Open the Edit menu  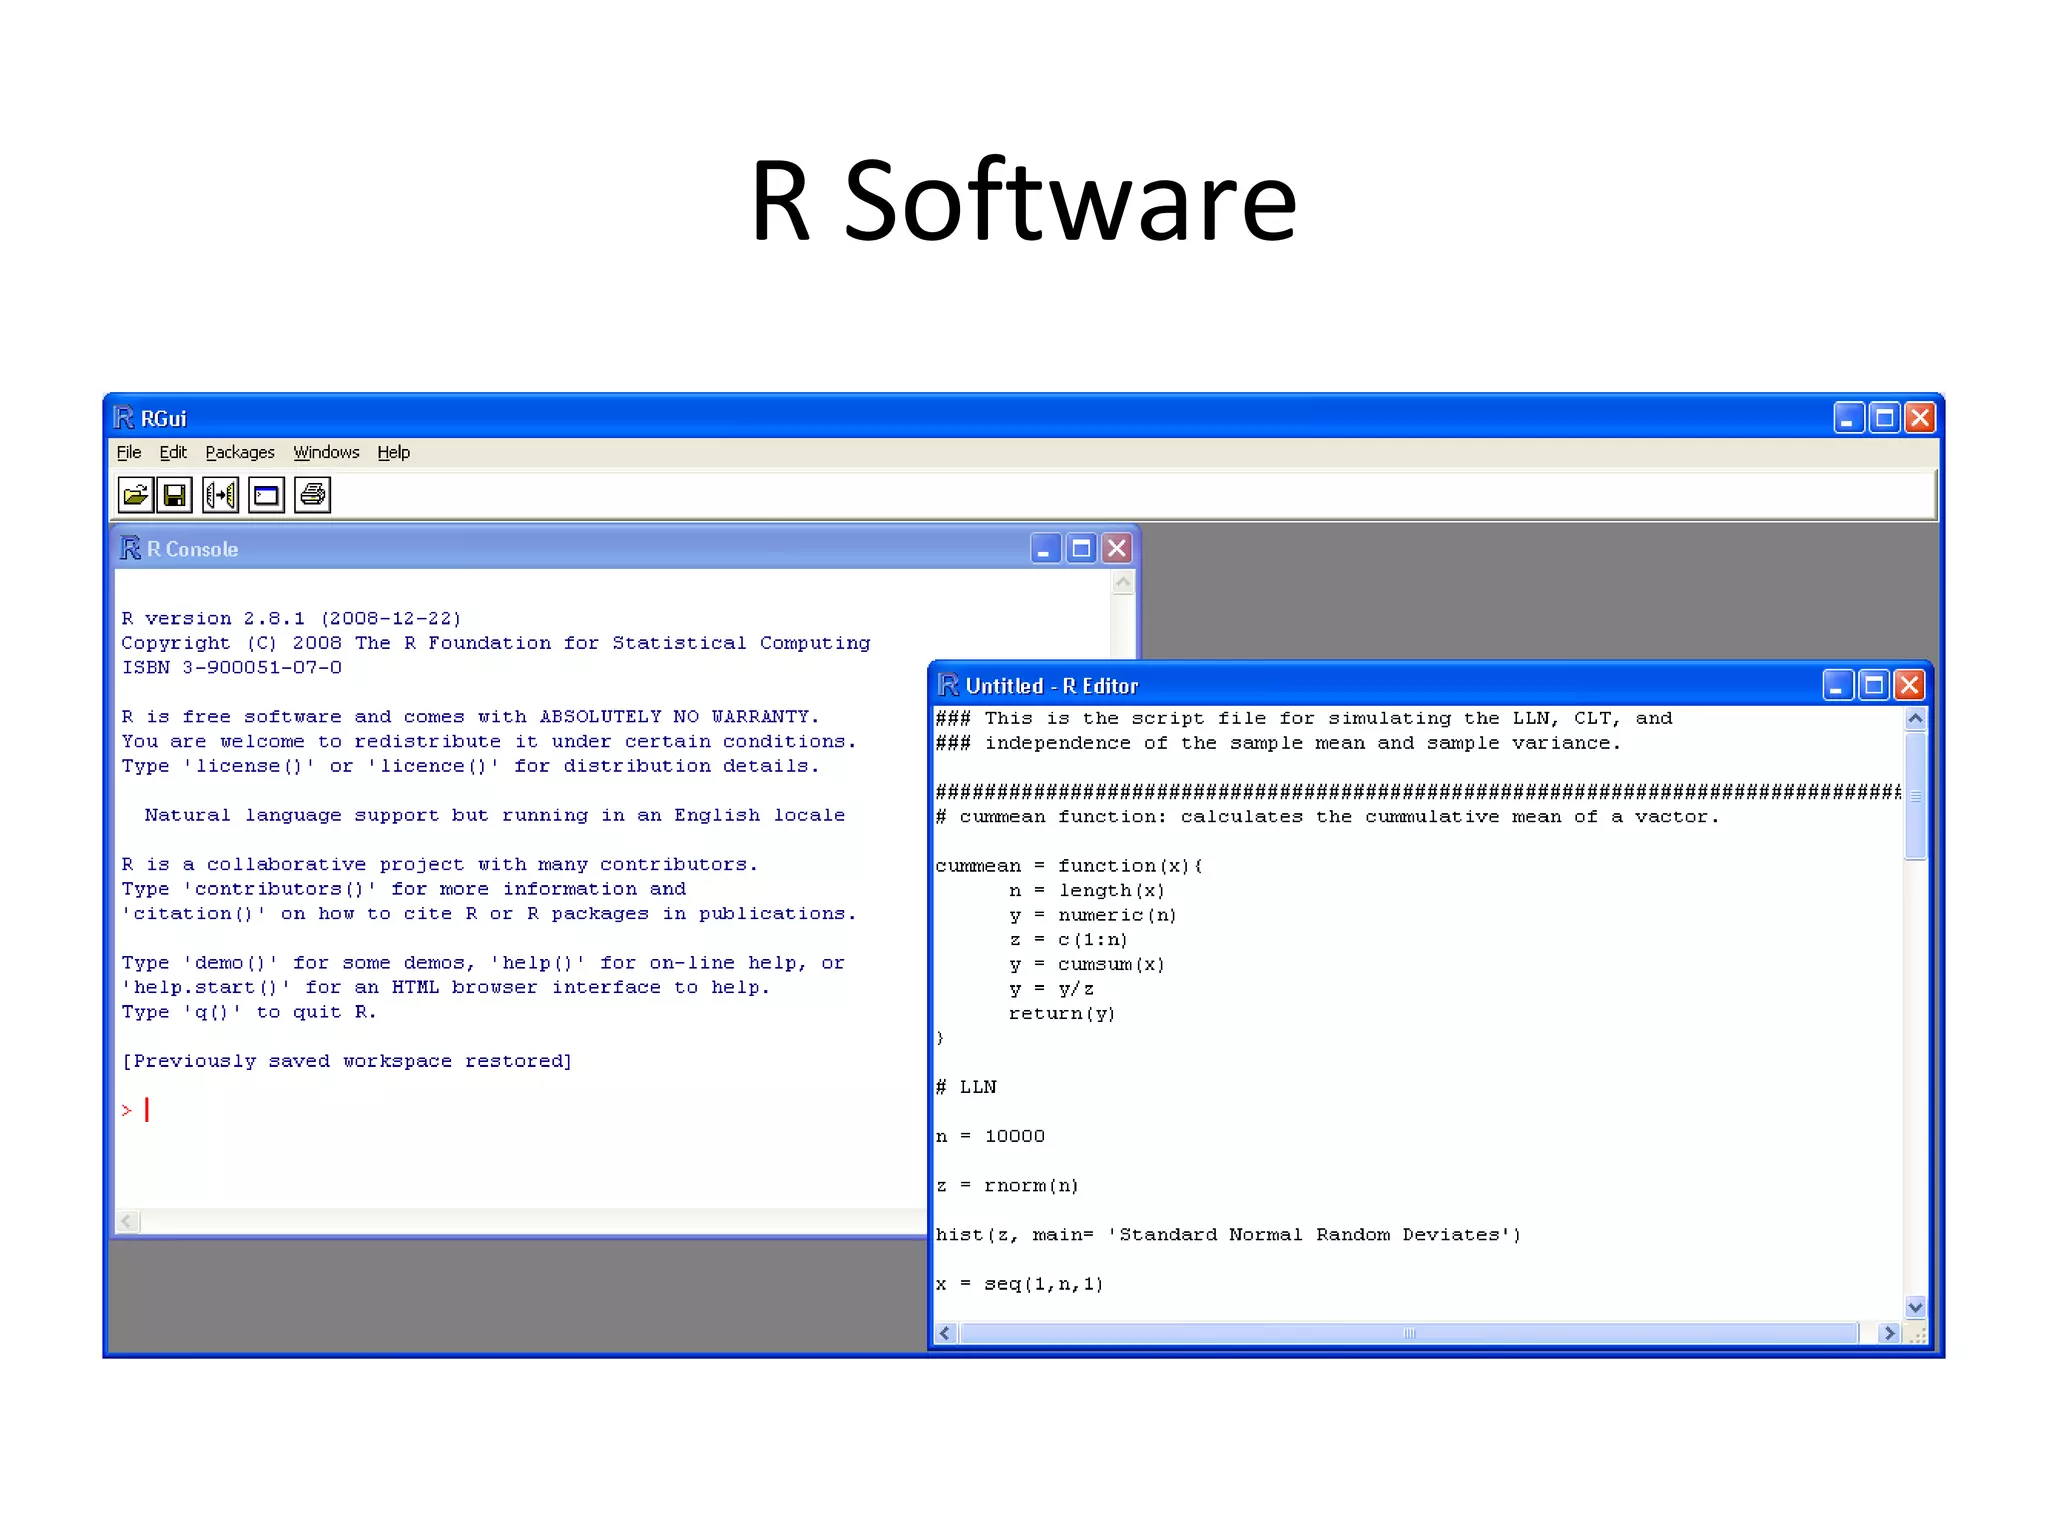click(173, 452)
